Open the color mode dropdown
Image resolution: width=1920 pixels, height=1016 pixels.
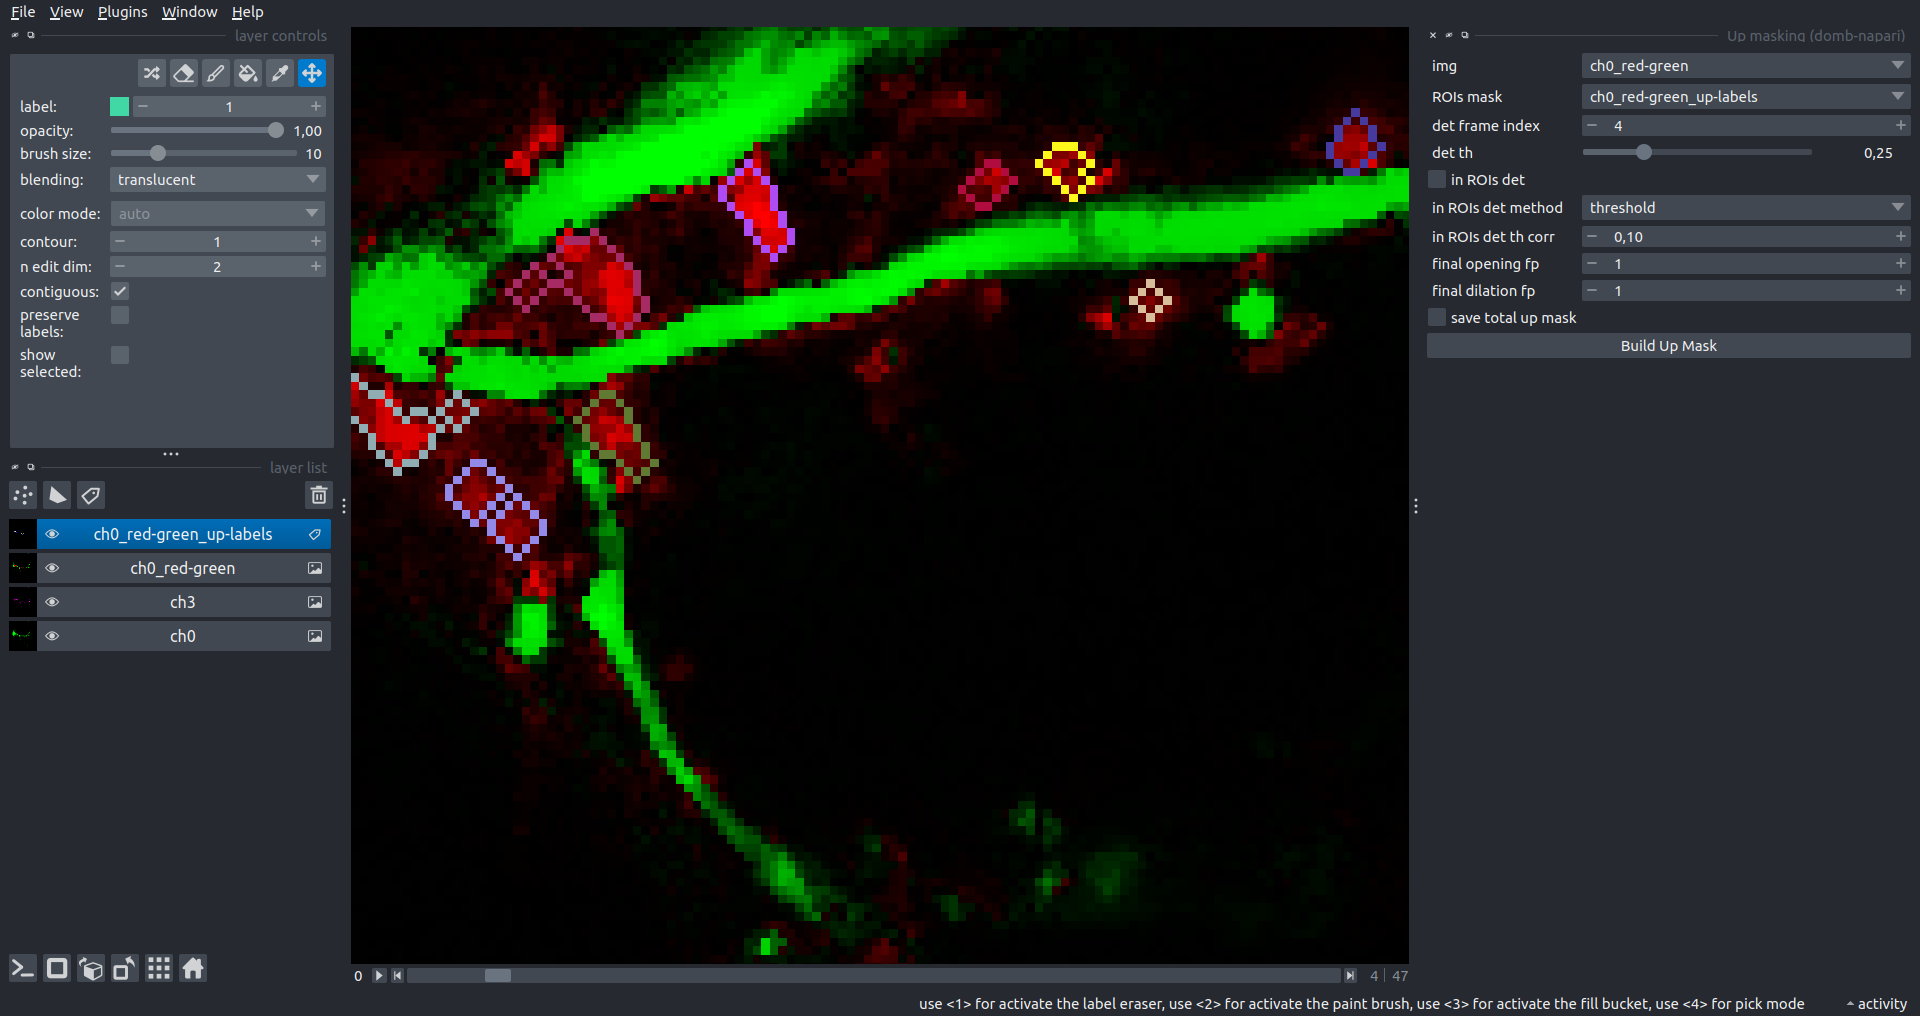coord(217,214)
